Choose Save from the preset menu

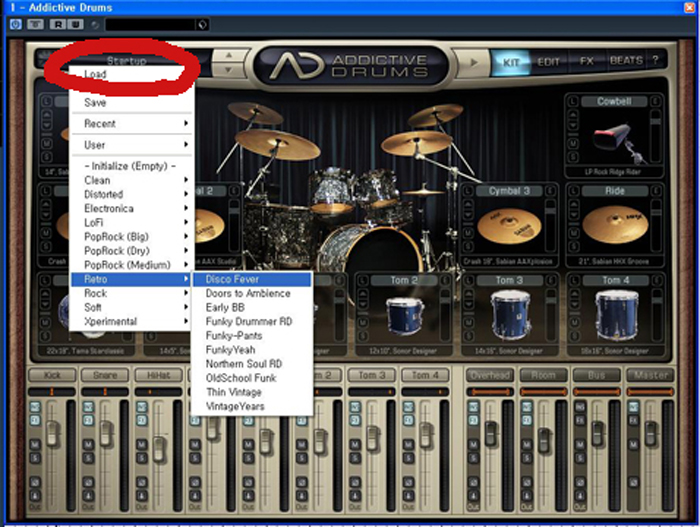pyautogui.click(x=132, y=103)
